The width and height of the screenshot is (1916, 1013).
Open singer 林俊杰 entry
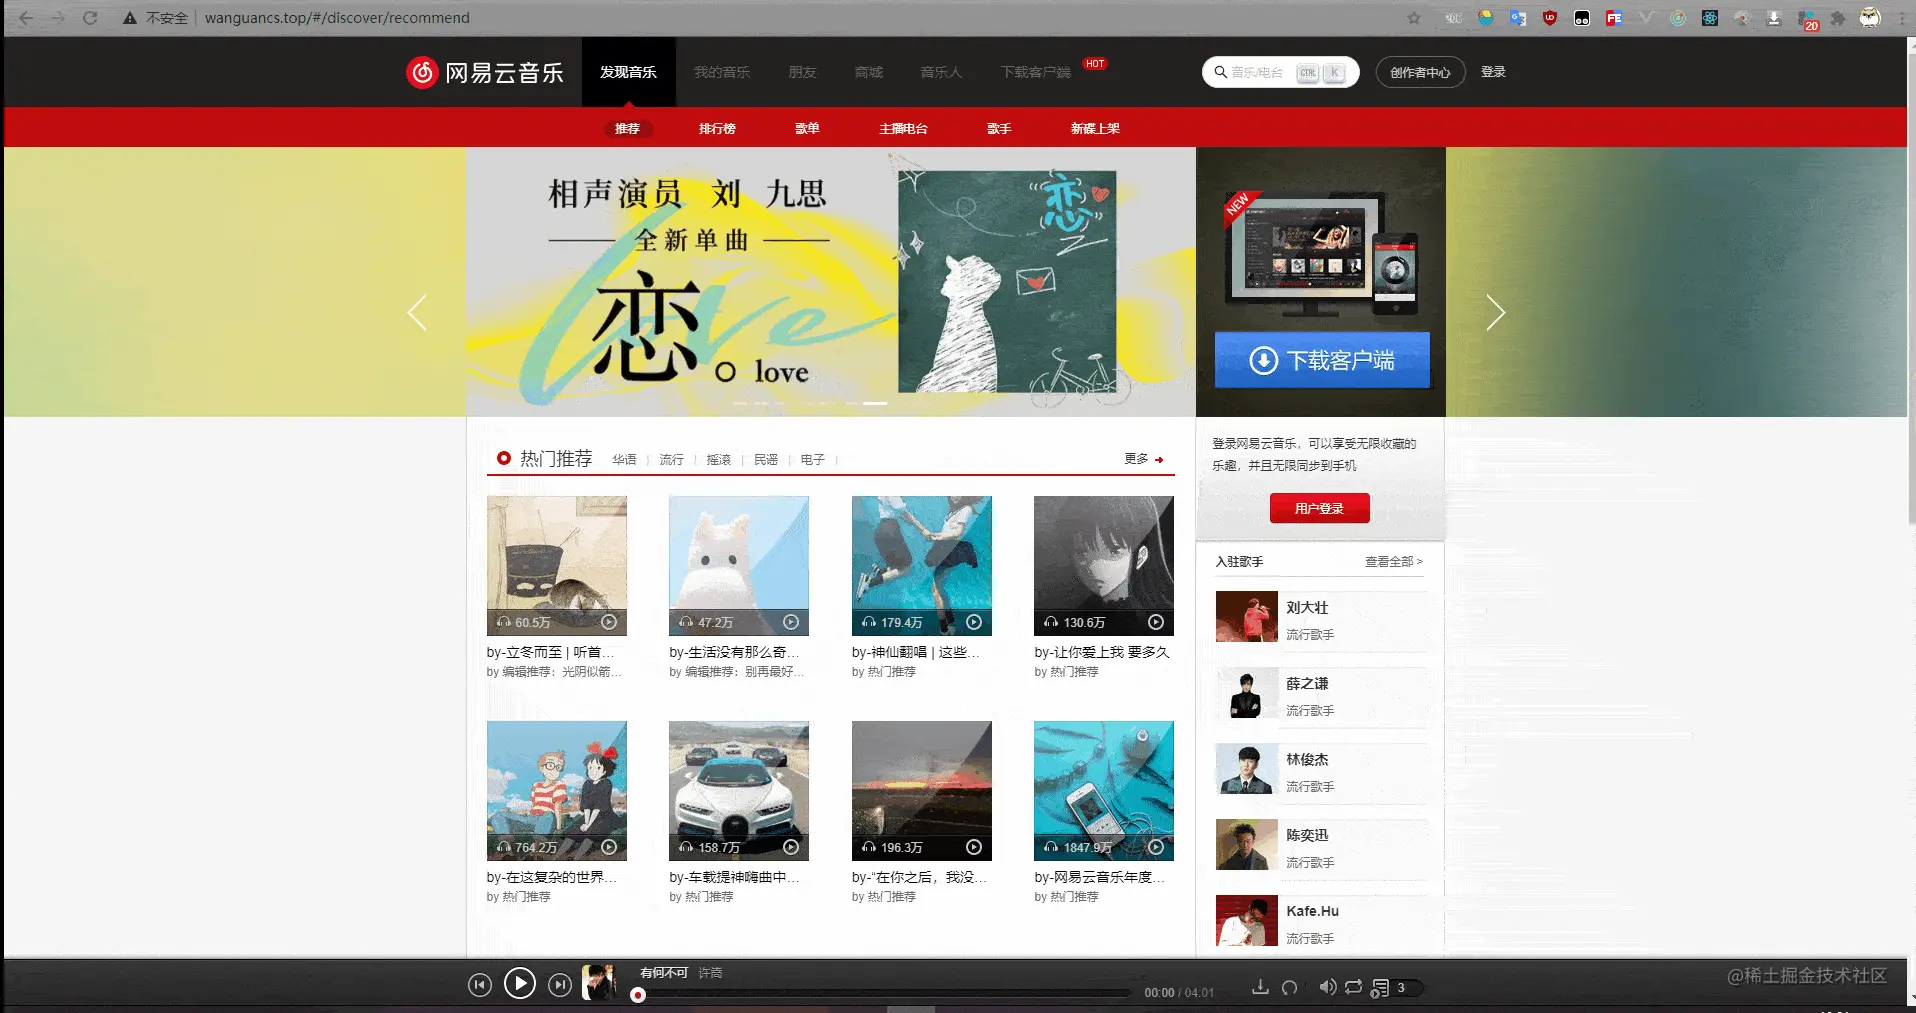1320,768
